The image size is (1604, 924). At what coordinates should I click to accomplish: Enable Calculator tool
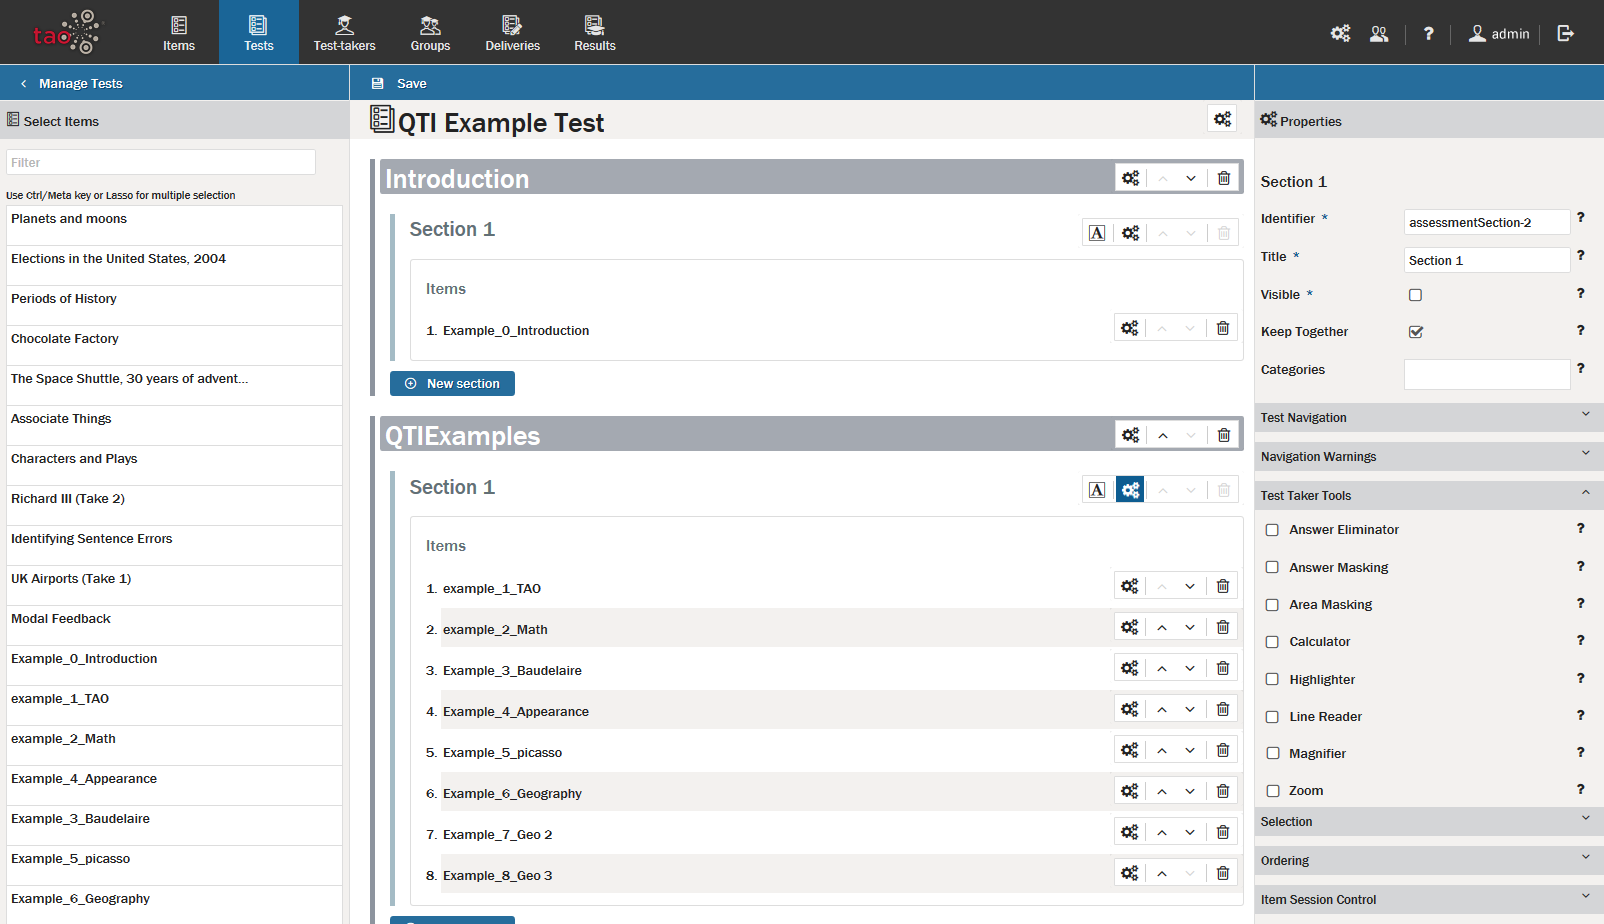[1272, 642]
